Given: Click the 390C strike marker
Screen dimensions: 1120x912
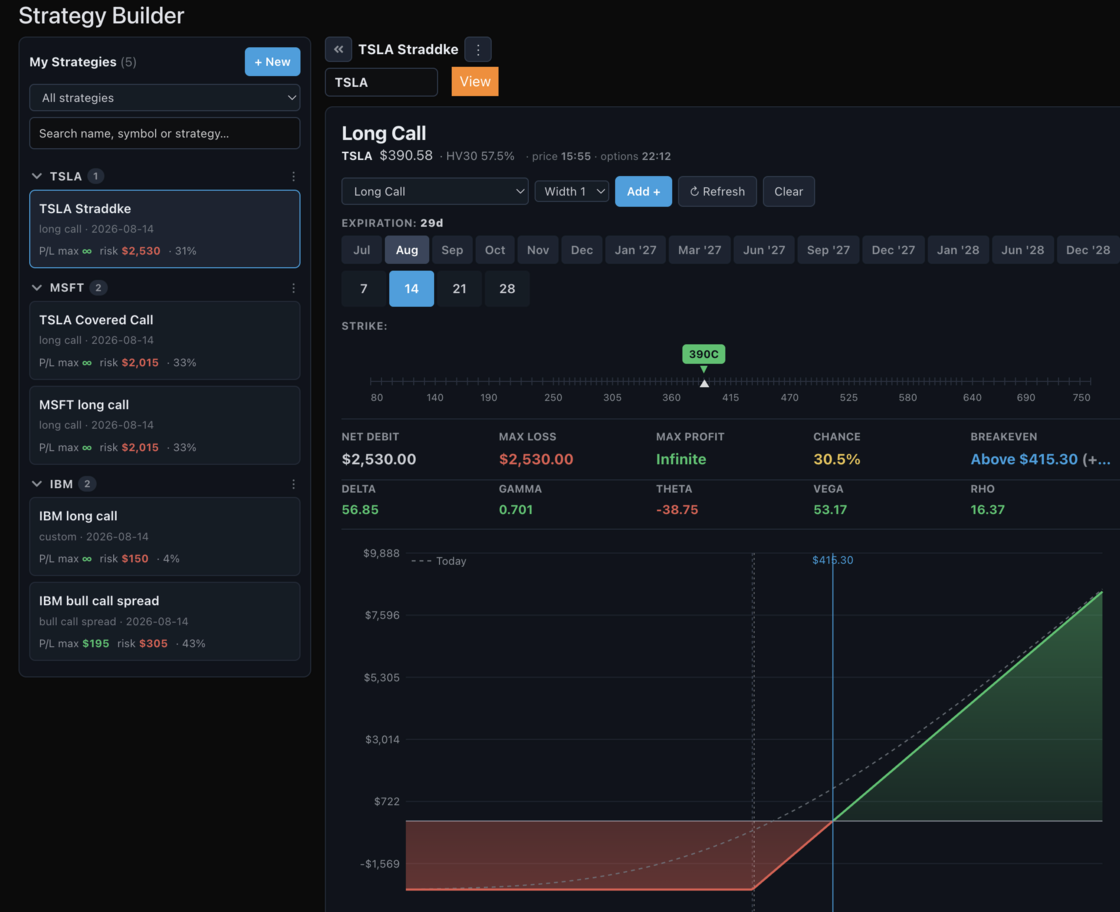Looking at the screenshot, I should 704,354.
